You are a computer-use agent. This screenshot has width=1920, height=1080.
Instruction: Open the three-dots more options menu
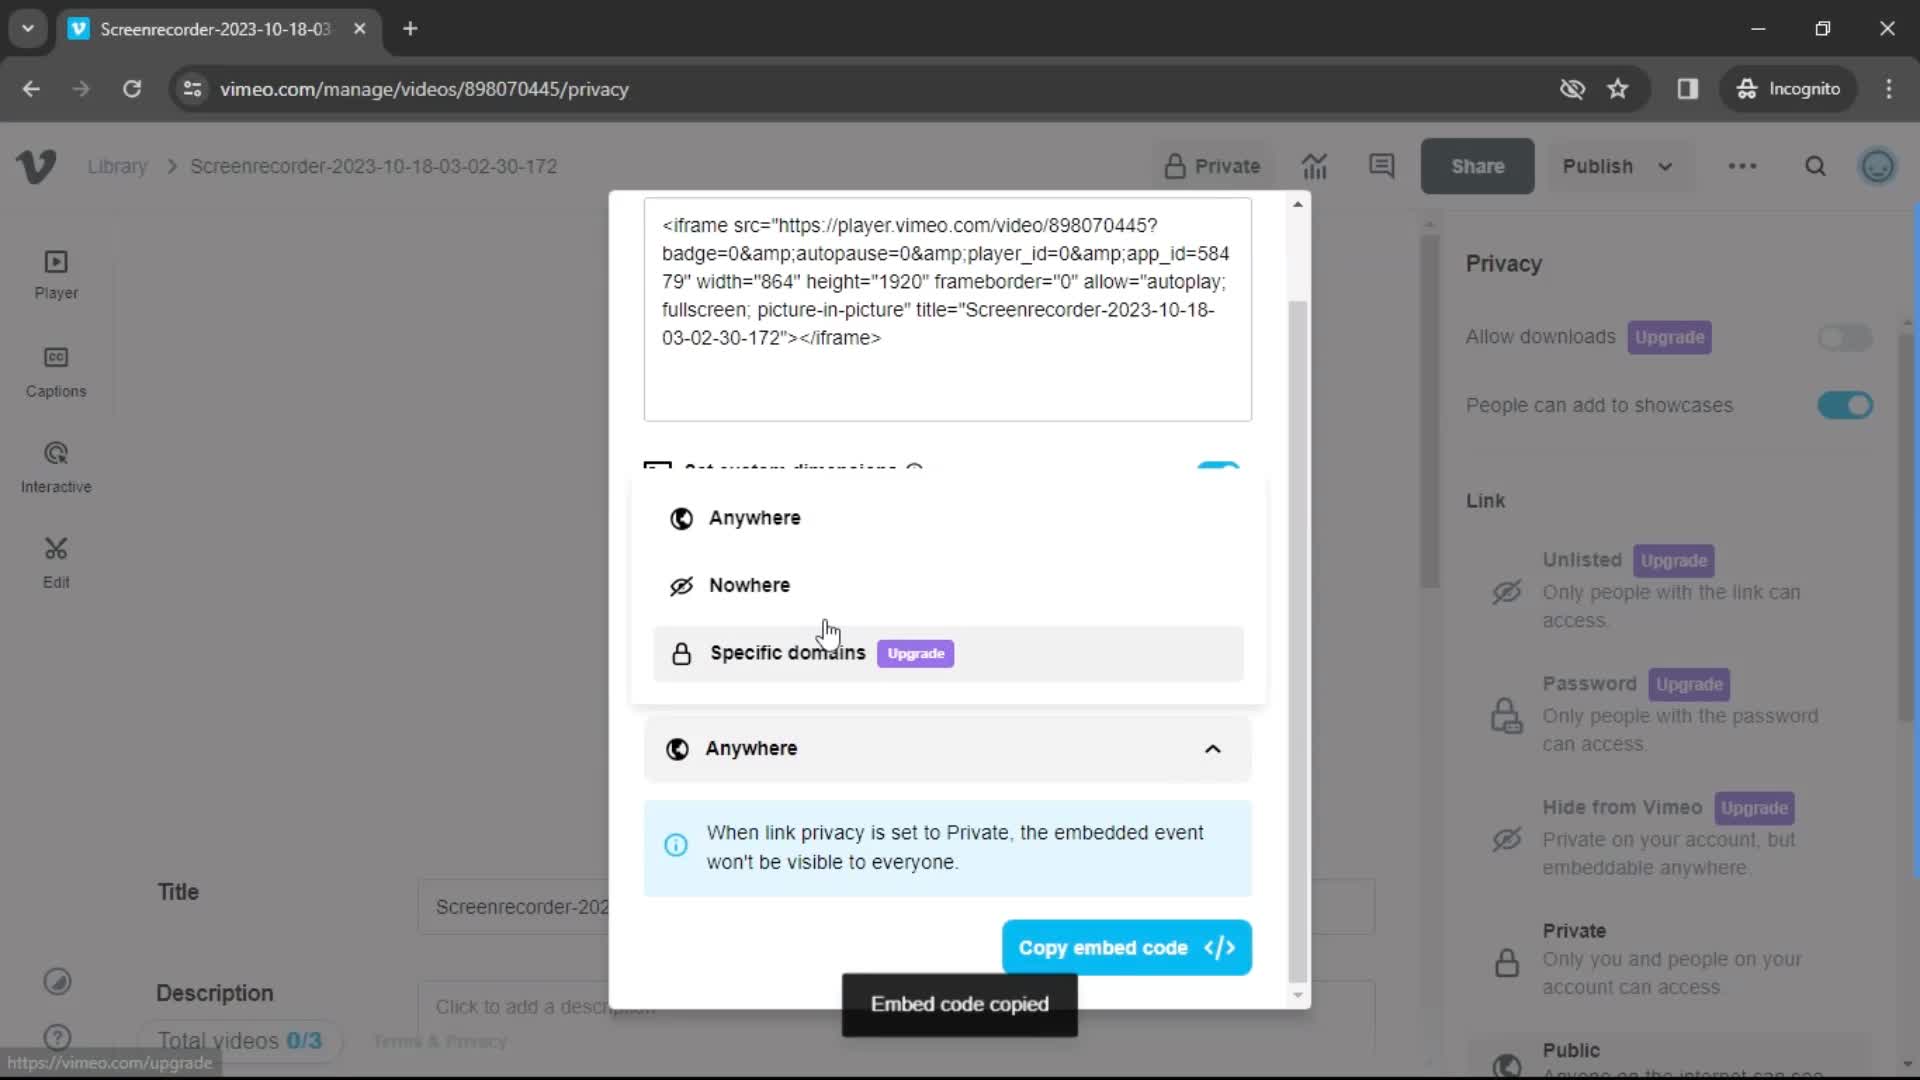1742,166
